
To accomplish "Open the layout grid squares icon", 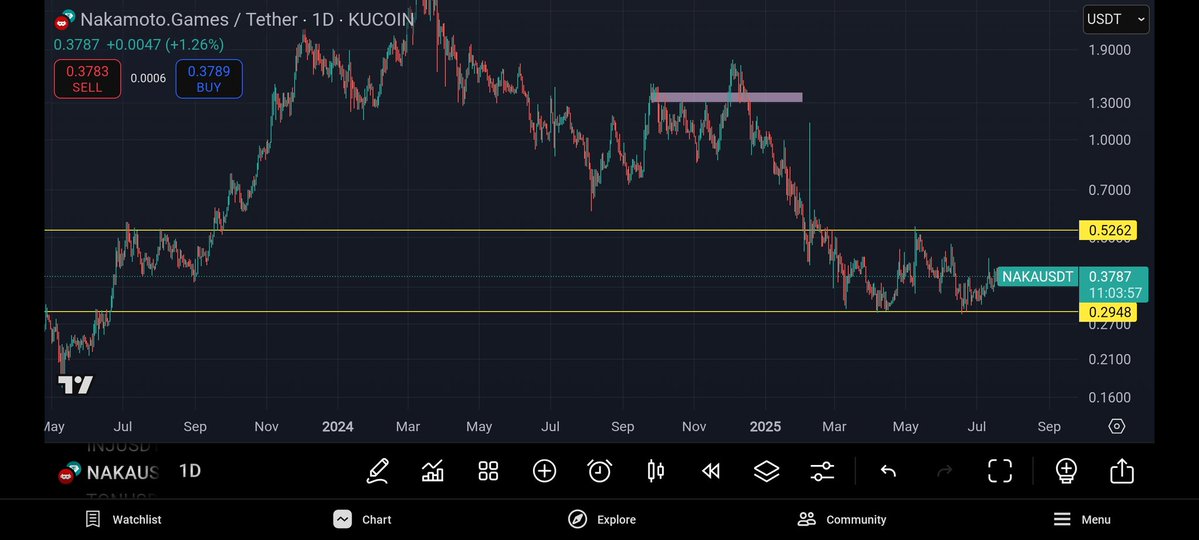I will (x=489, y=470).
